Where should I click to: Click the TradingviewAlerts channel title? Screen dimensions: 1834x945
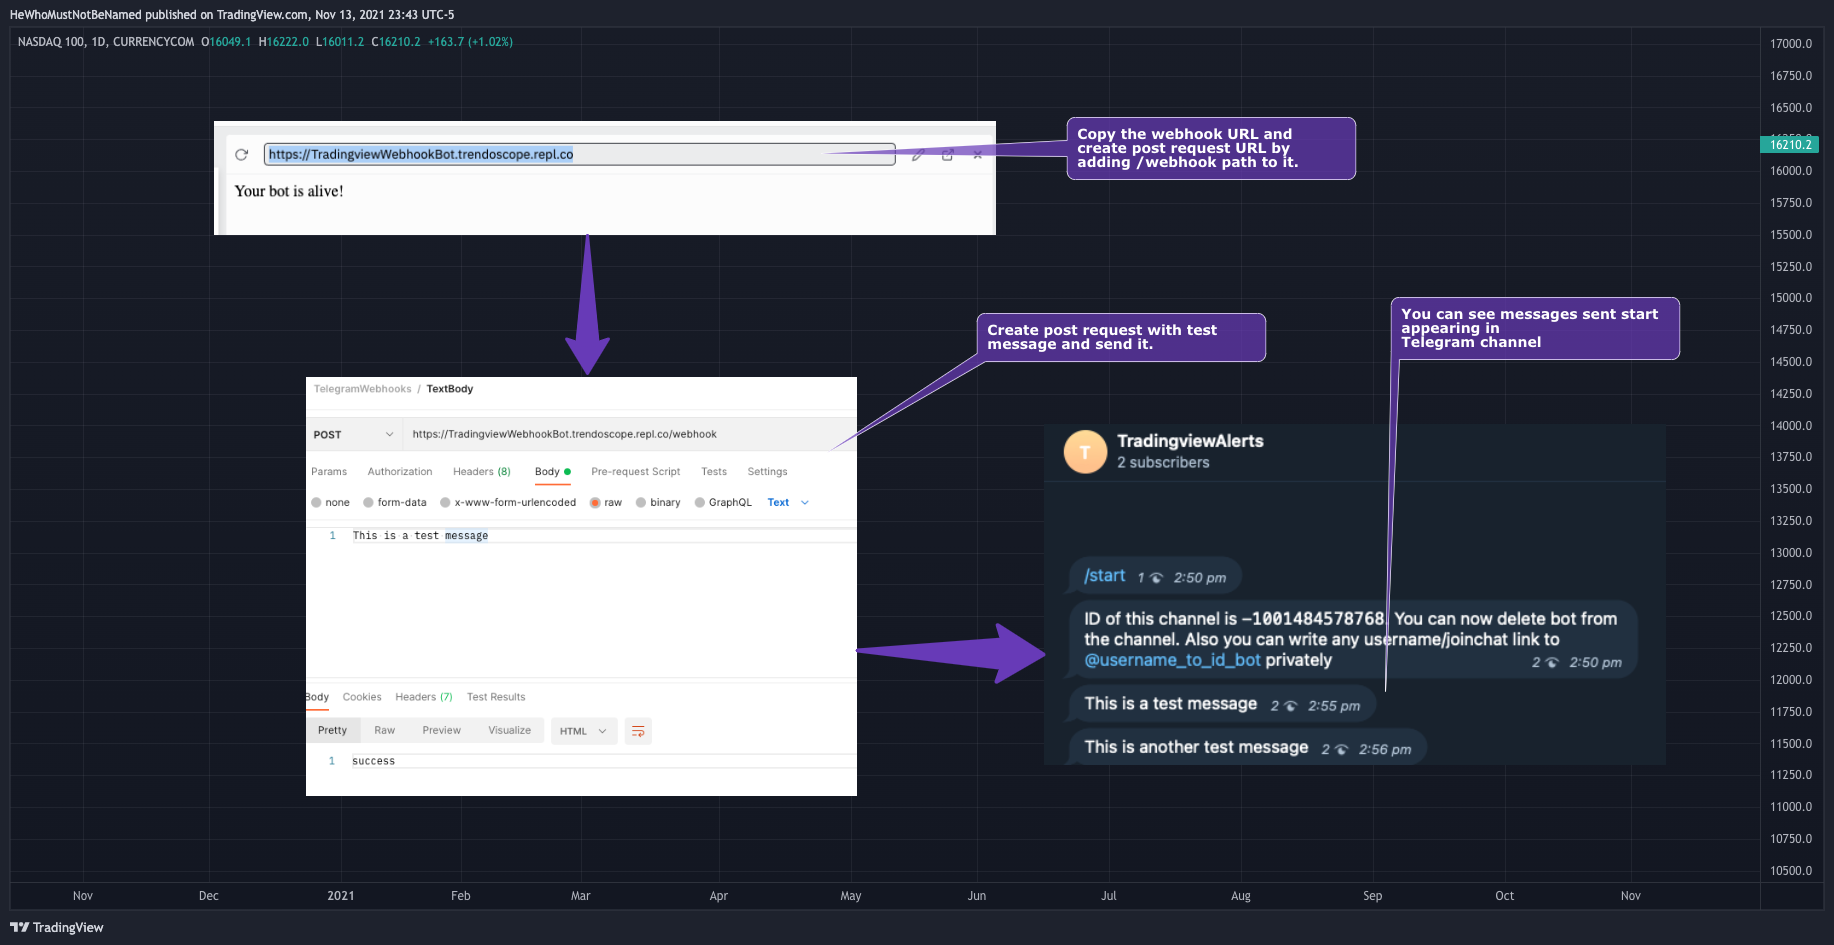click(1190, 441)
